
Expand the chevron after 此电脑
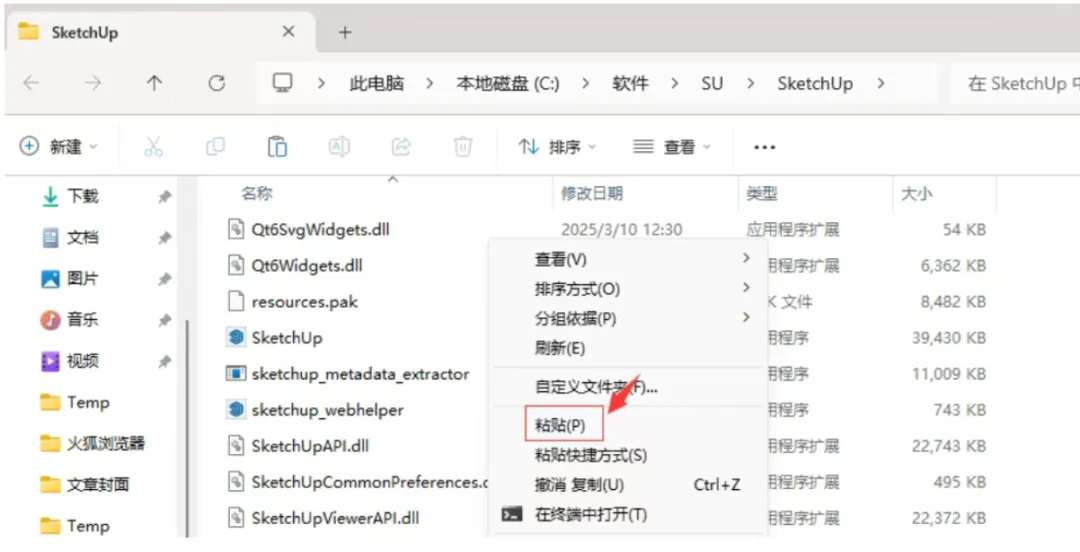click(430, 83)
